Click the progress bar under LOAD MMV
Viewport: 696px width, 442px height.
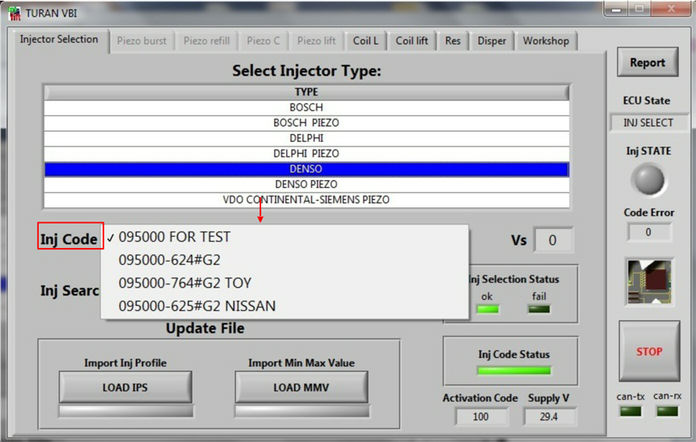tap(301, 410)
